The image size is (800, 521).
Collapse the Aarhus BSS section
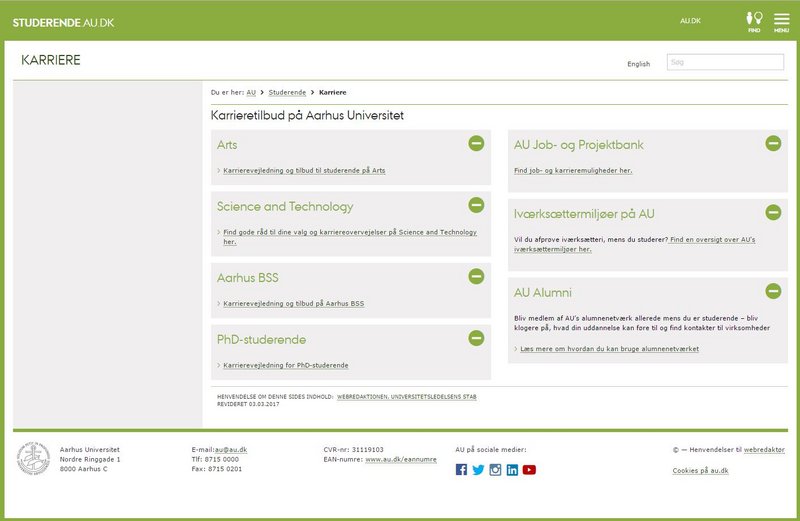click(476, 277)
